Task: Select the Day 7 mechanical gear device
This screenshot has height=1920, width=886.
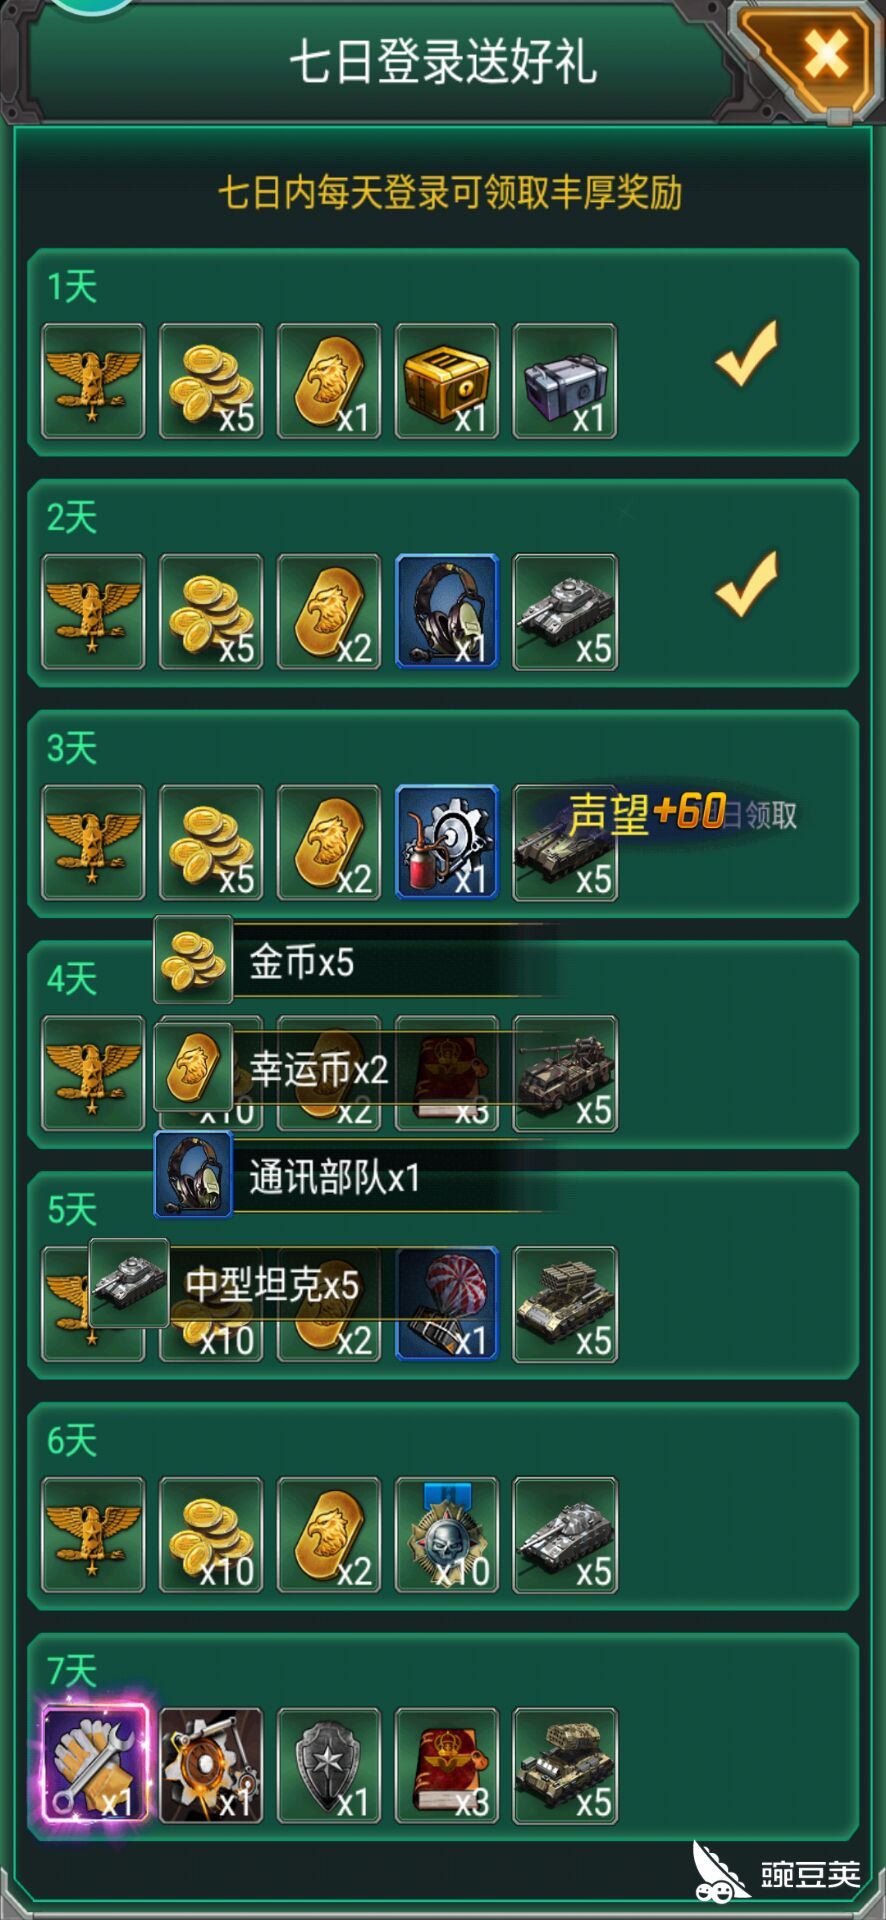Action: coord(211,1765)
